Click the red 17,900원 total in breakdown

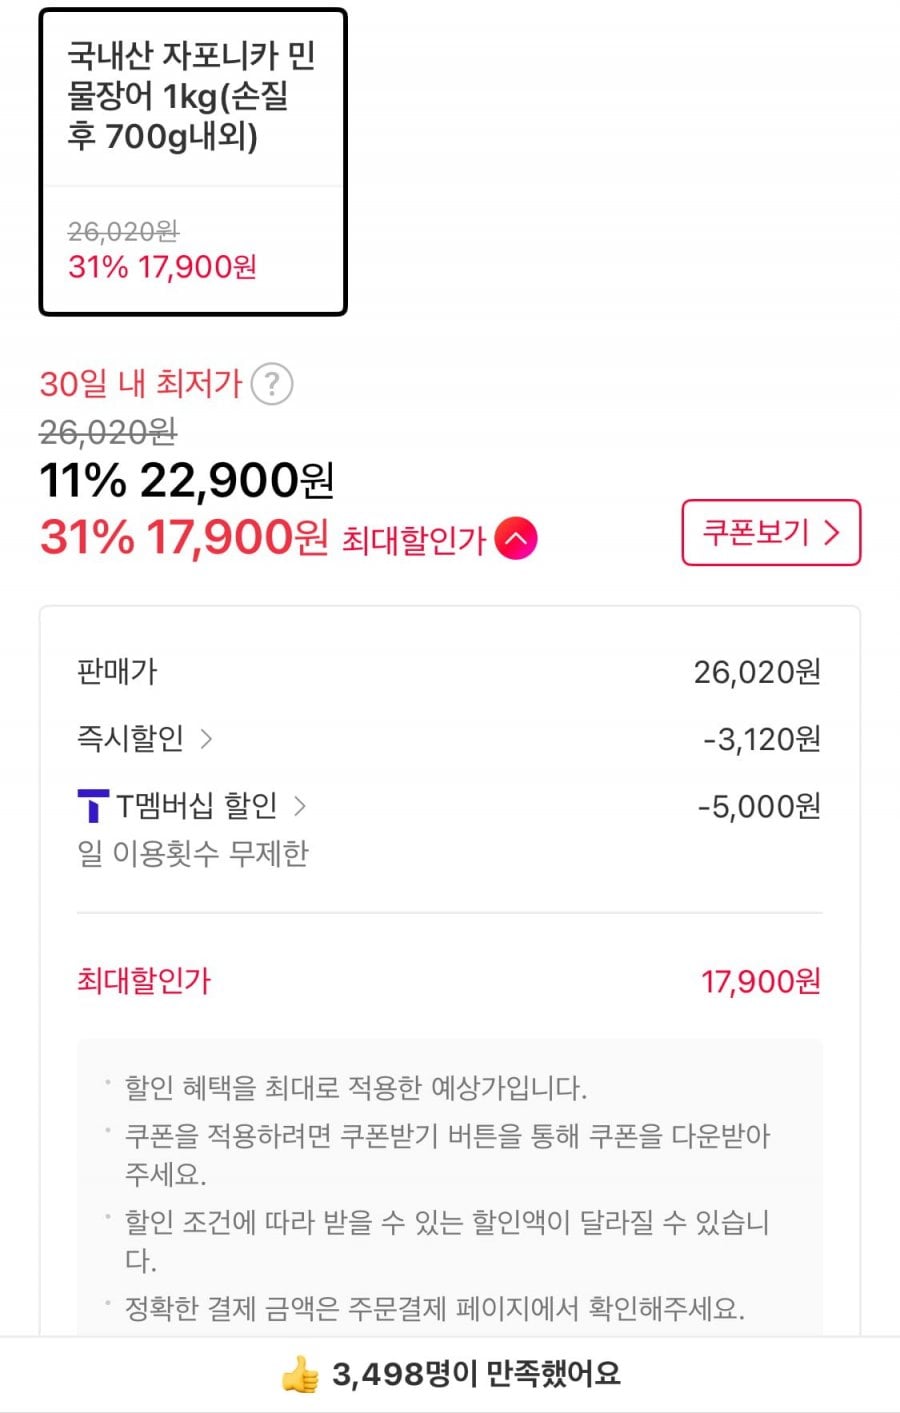point(760,982)
